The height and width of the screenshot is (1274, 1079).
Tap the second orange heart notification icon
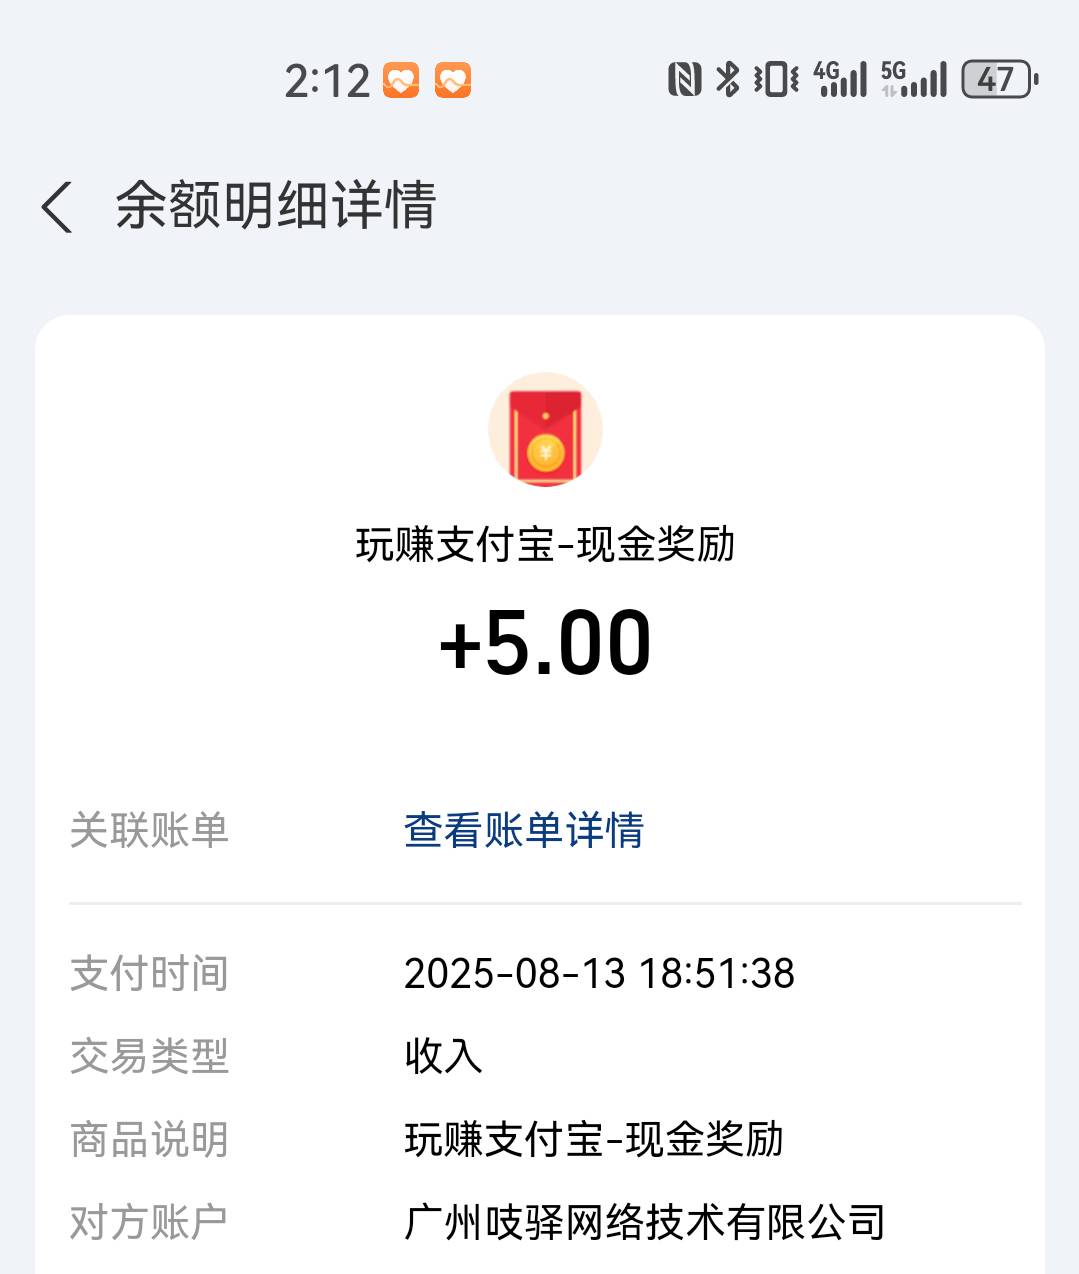453,80
